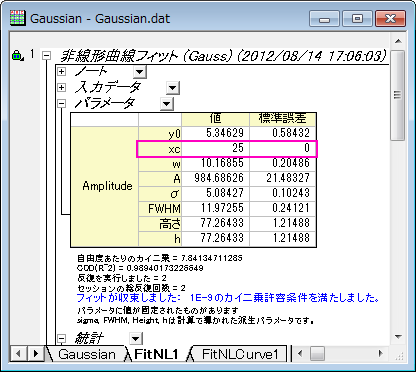
Task: Click the 高さ parameter label
Action: [160, 224]
